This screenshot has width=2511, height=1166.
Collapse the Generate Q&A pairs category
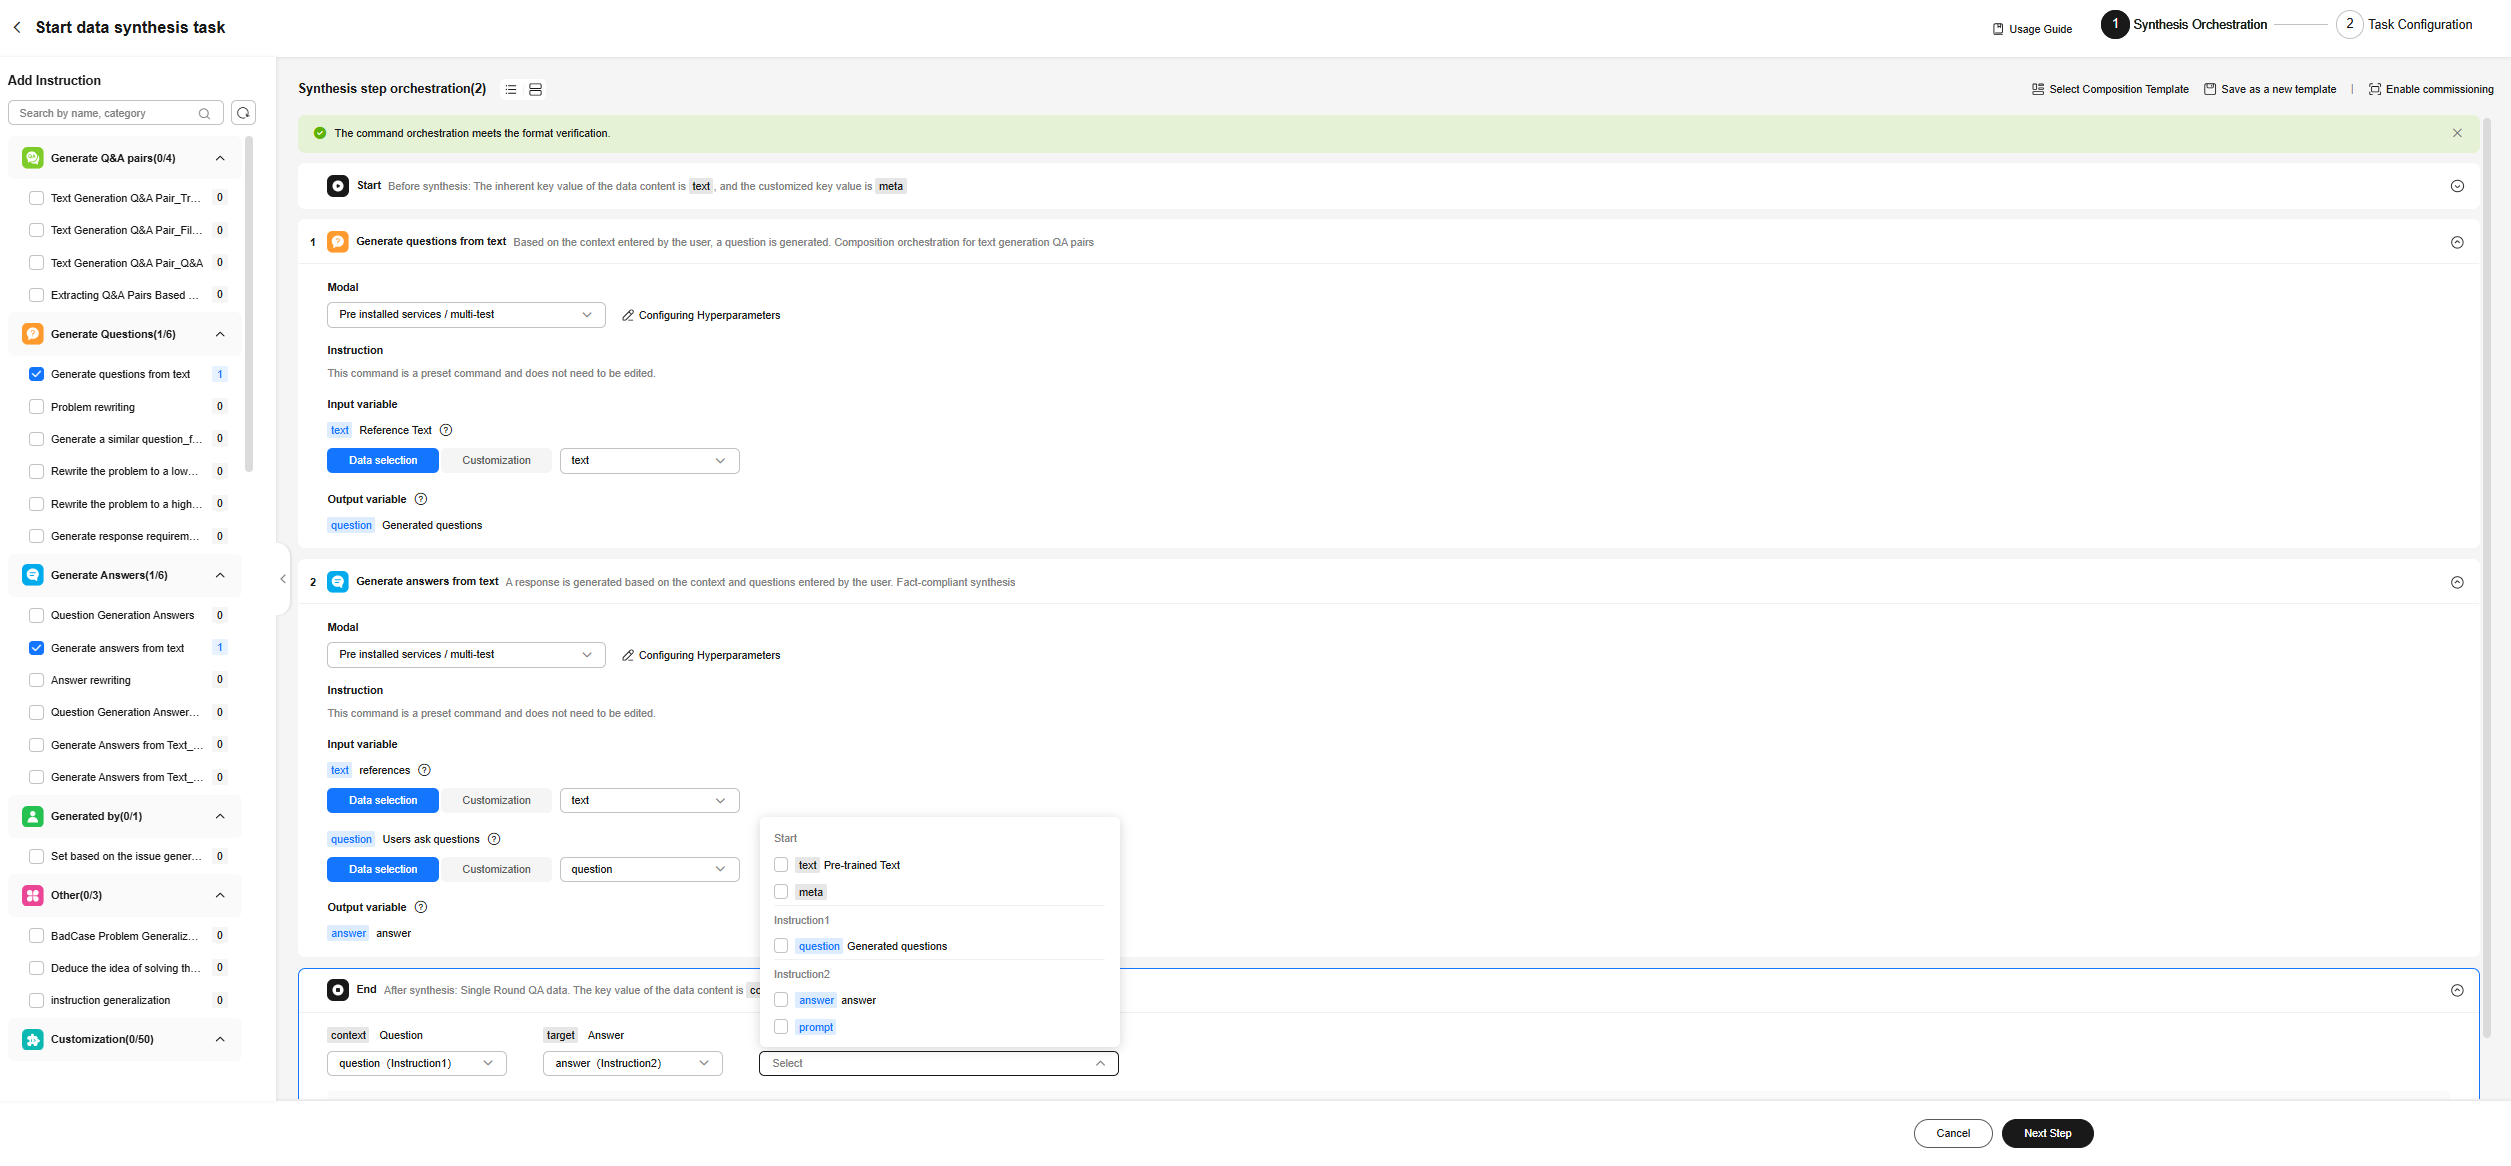(220, 158)
